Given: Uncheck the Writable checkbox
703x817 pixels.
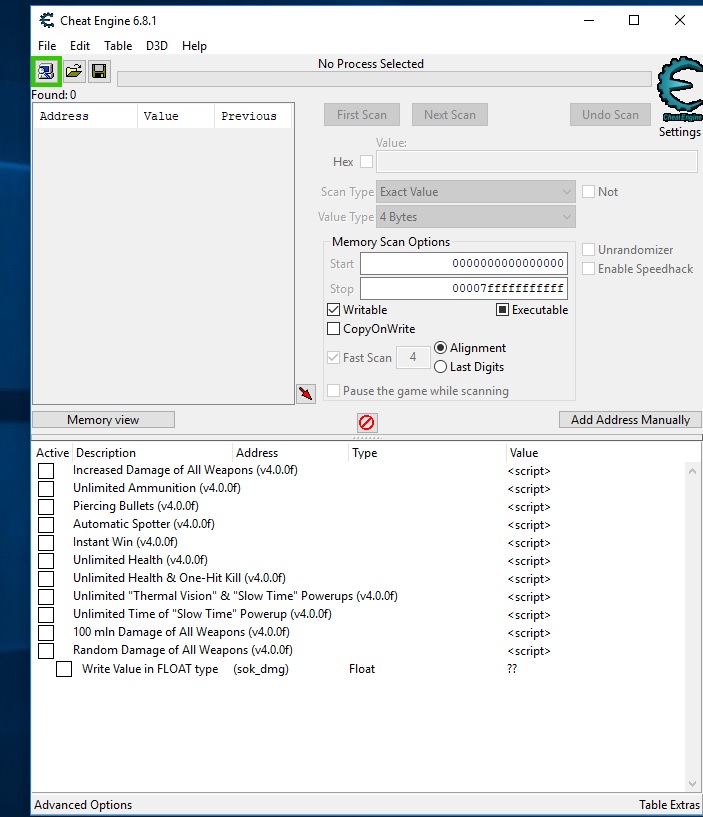Looking at the screenshot, I should coord(334,310).
